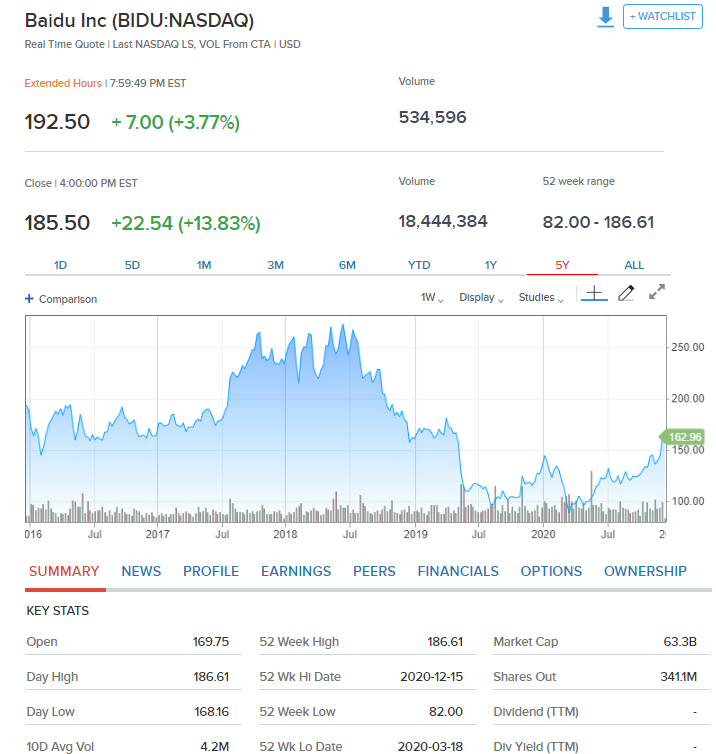Select the pencil drawing tool icon
Viewport: 716px width, 754px height.
[626, 294]
